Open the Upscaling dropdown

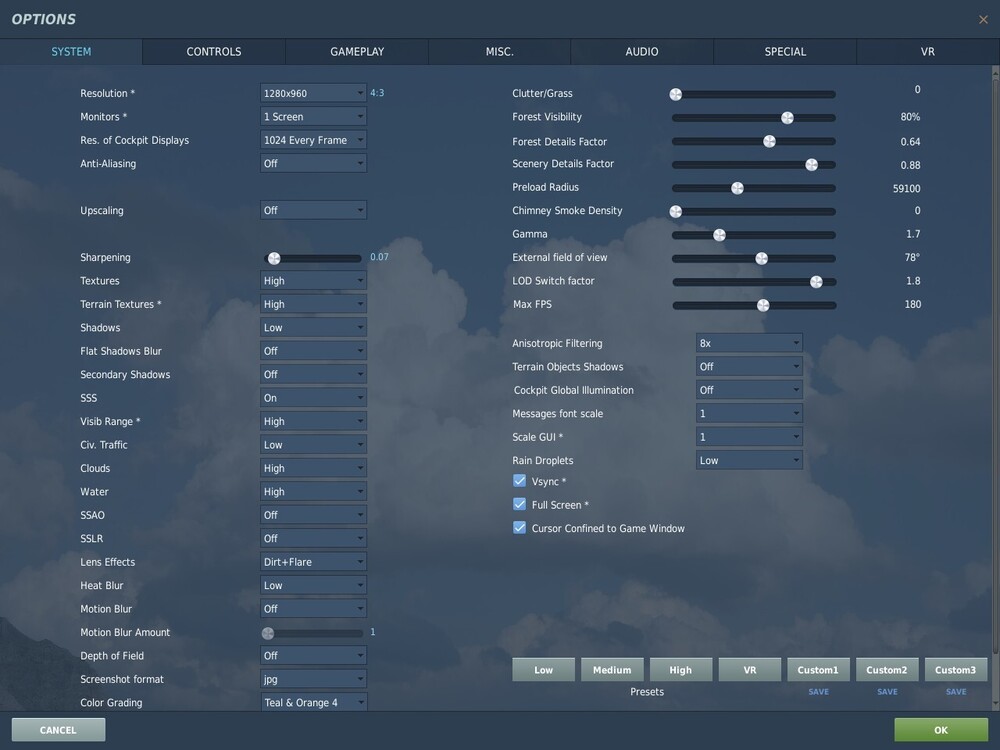313,210
